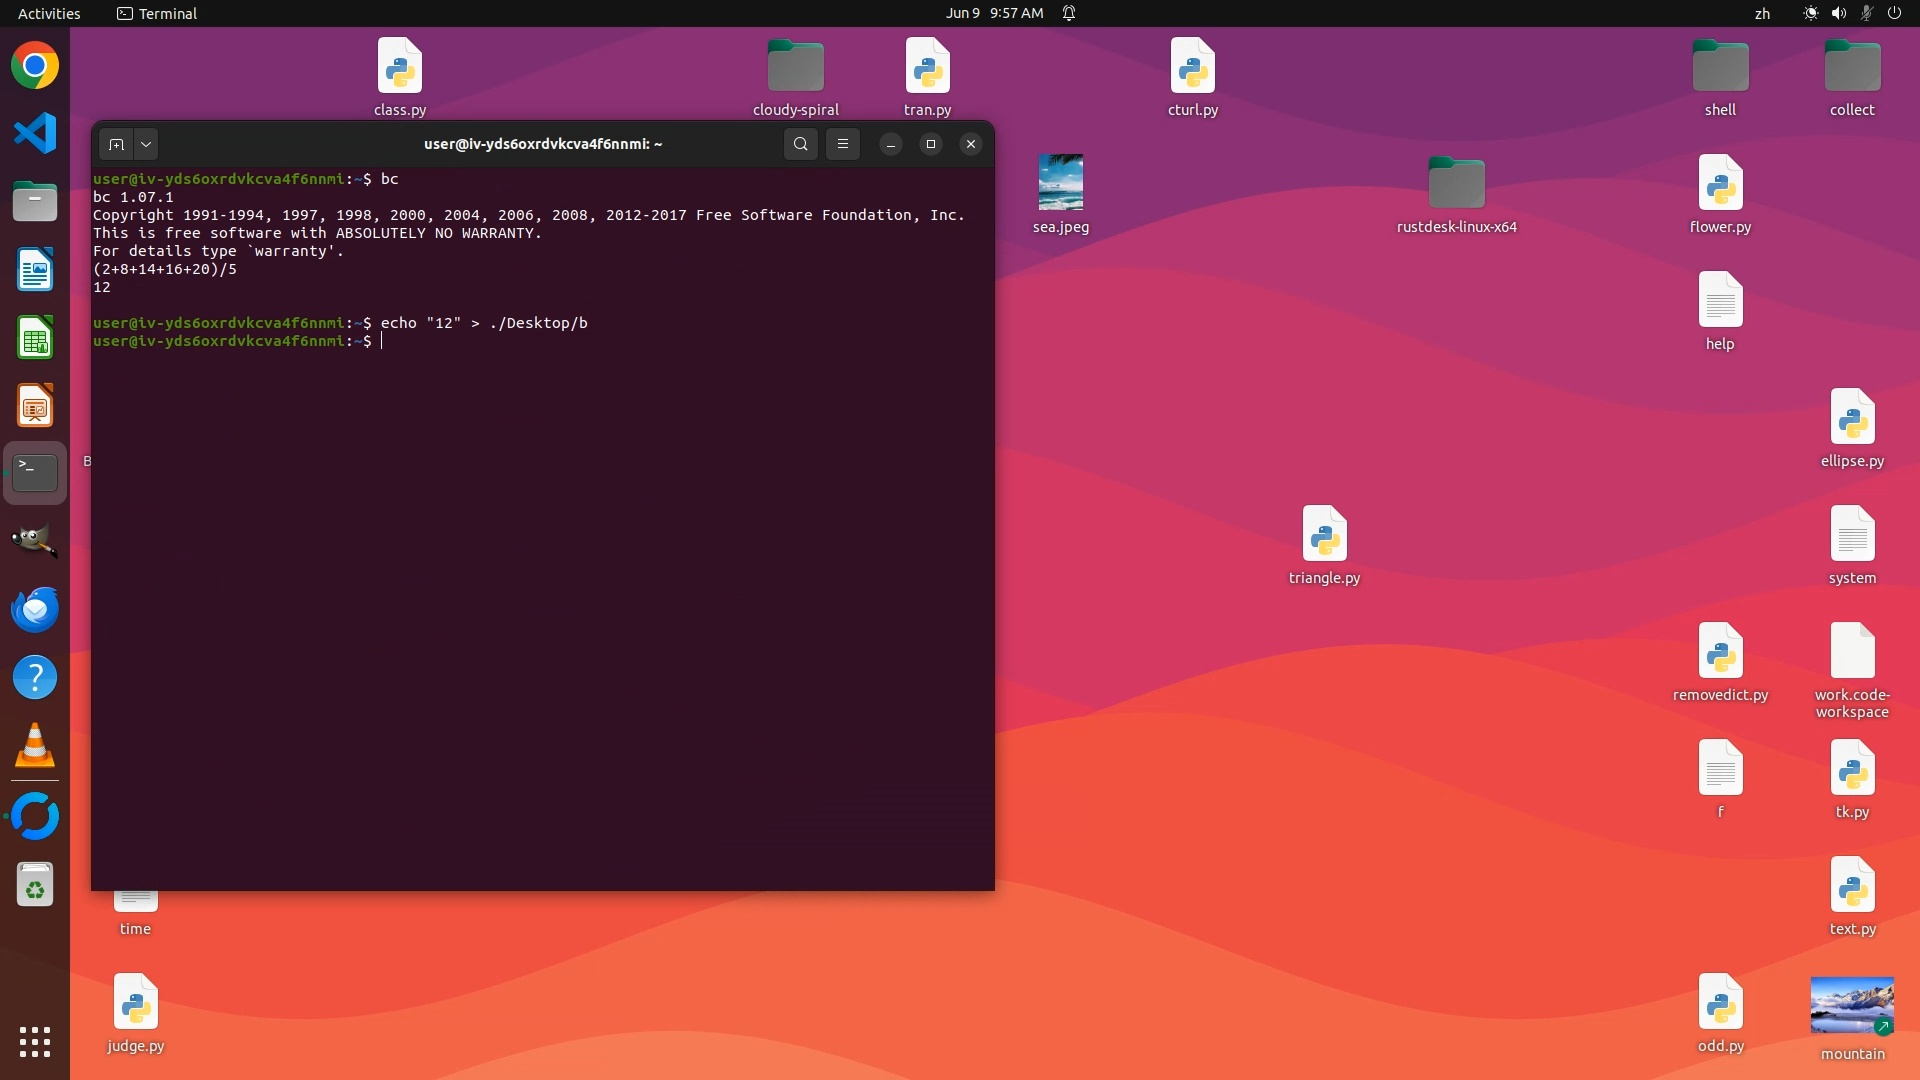Image resolution: width=1920 pixels, height=1080 pixels.
Task: Open volume control in system tray
Action: tap(1838, 13)
